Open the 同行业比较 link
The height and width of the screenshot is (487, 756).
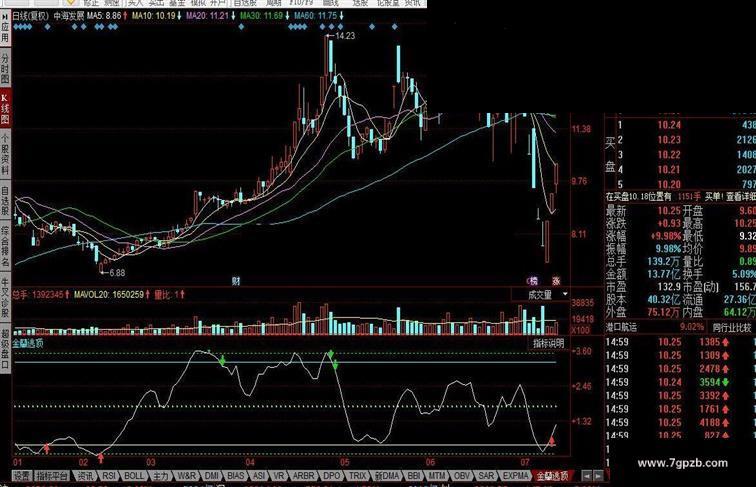(x=732, y=327)
